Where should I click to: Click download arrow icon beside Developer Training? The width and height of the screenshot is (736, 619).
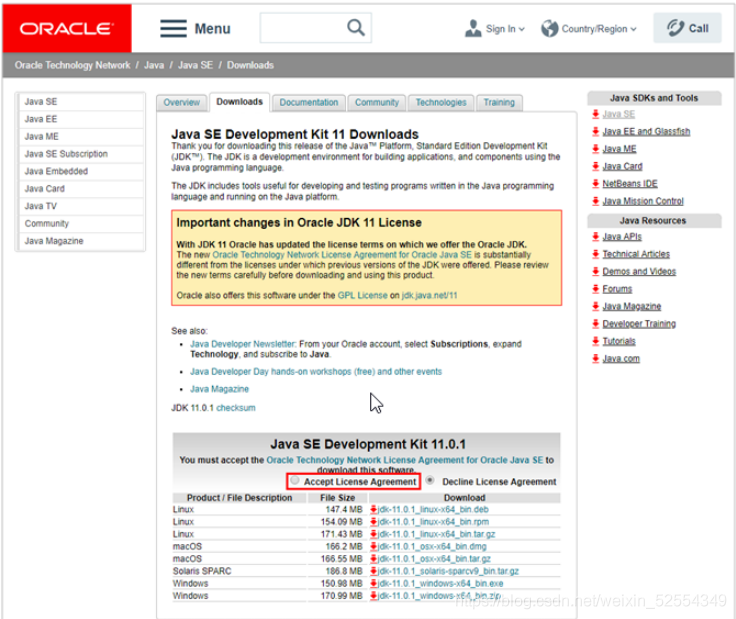[x=596, y=323]
